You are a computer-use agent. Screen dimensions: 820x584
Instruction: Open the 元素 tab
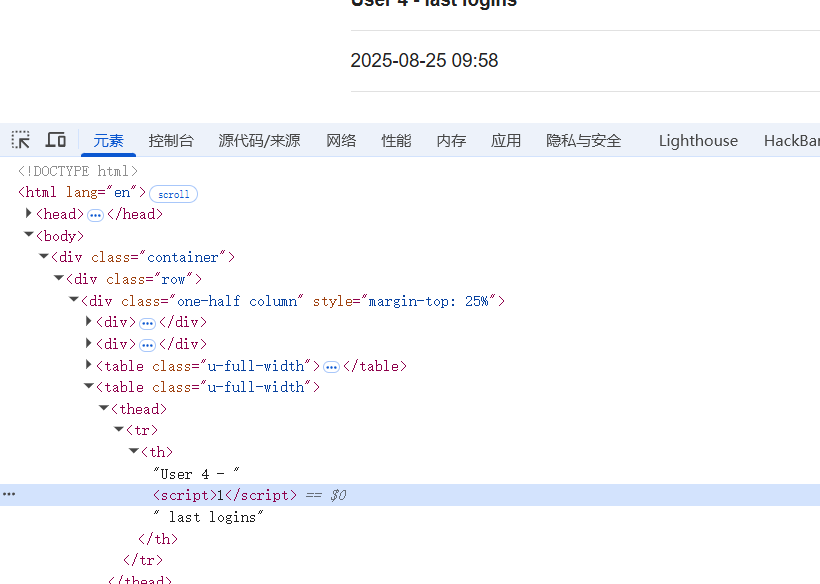(108, 141)
